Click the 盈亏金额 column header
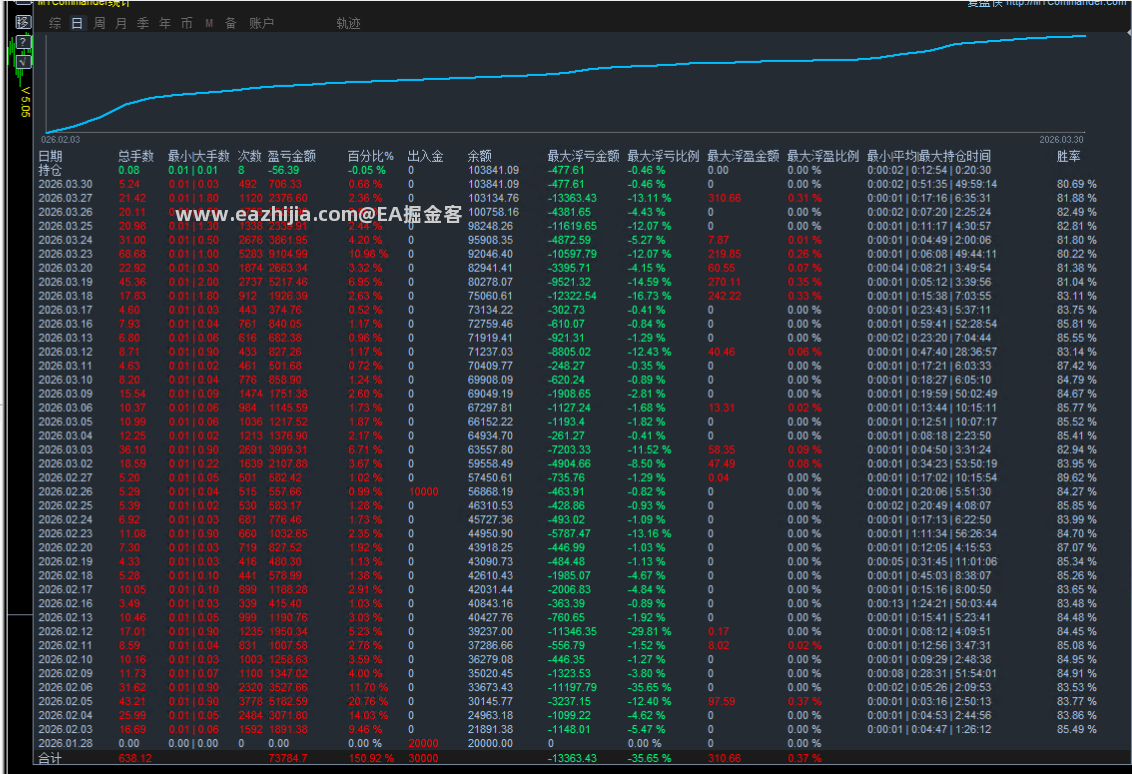 [x=292, y=156]
